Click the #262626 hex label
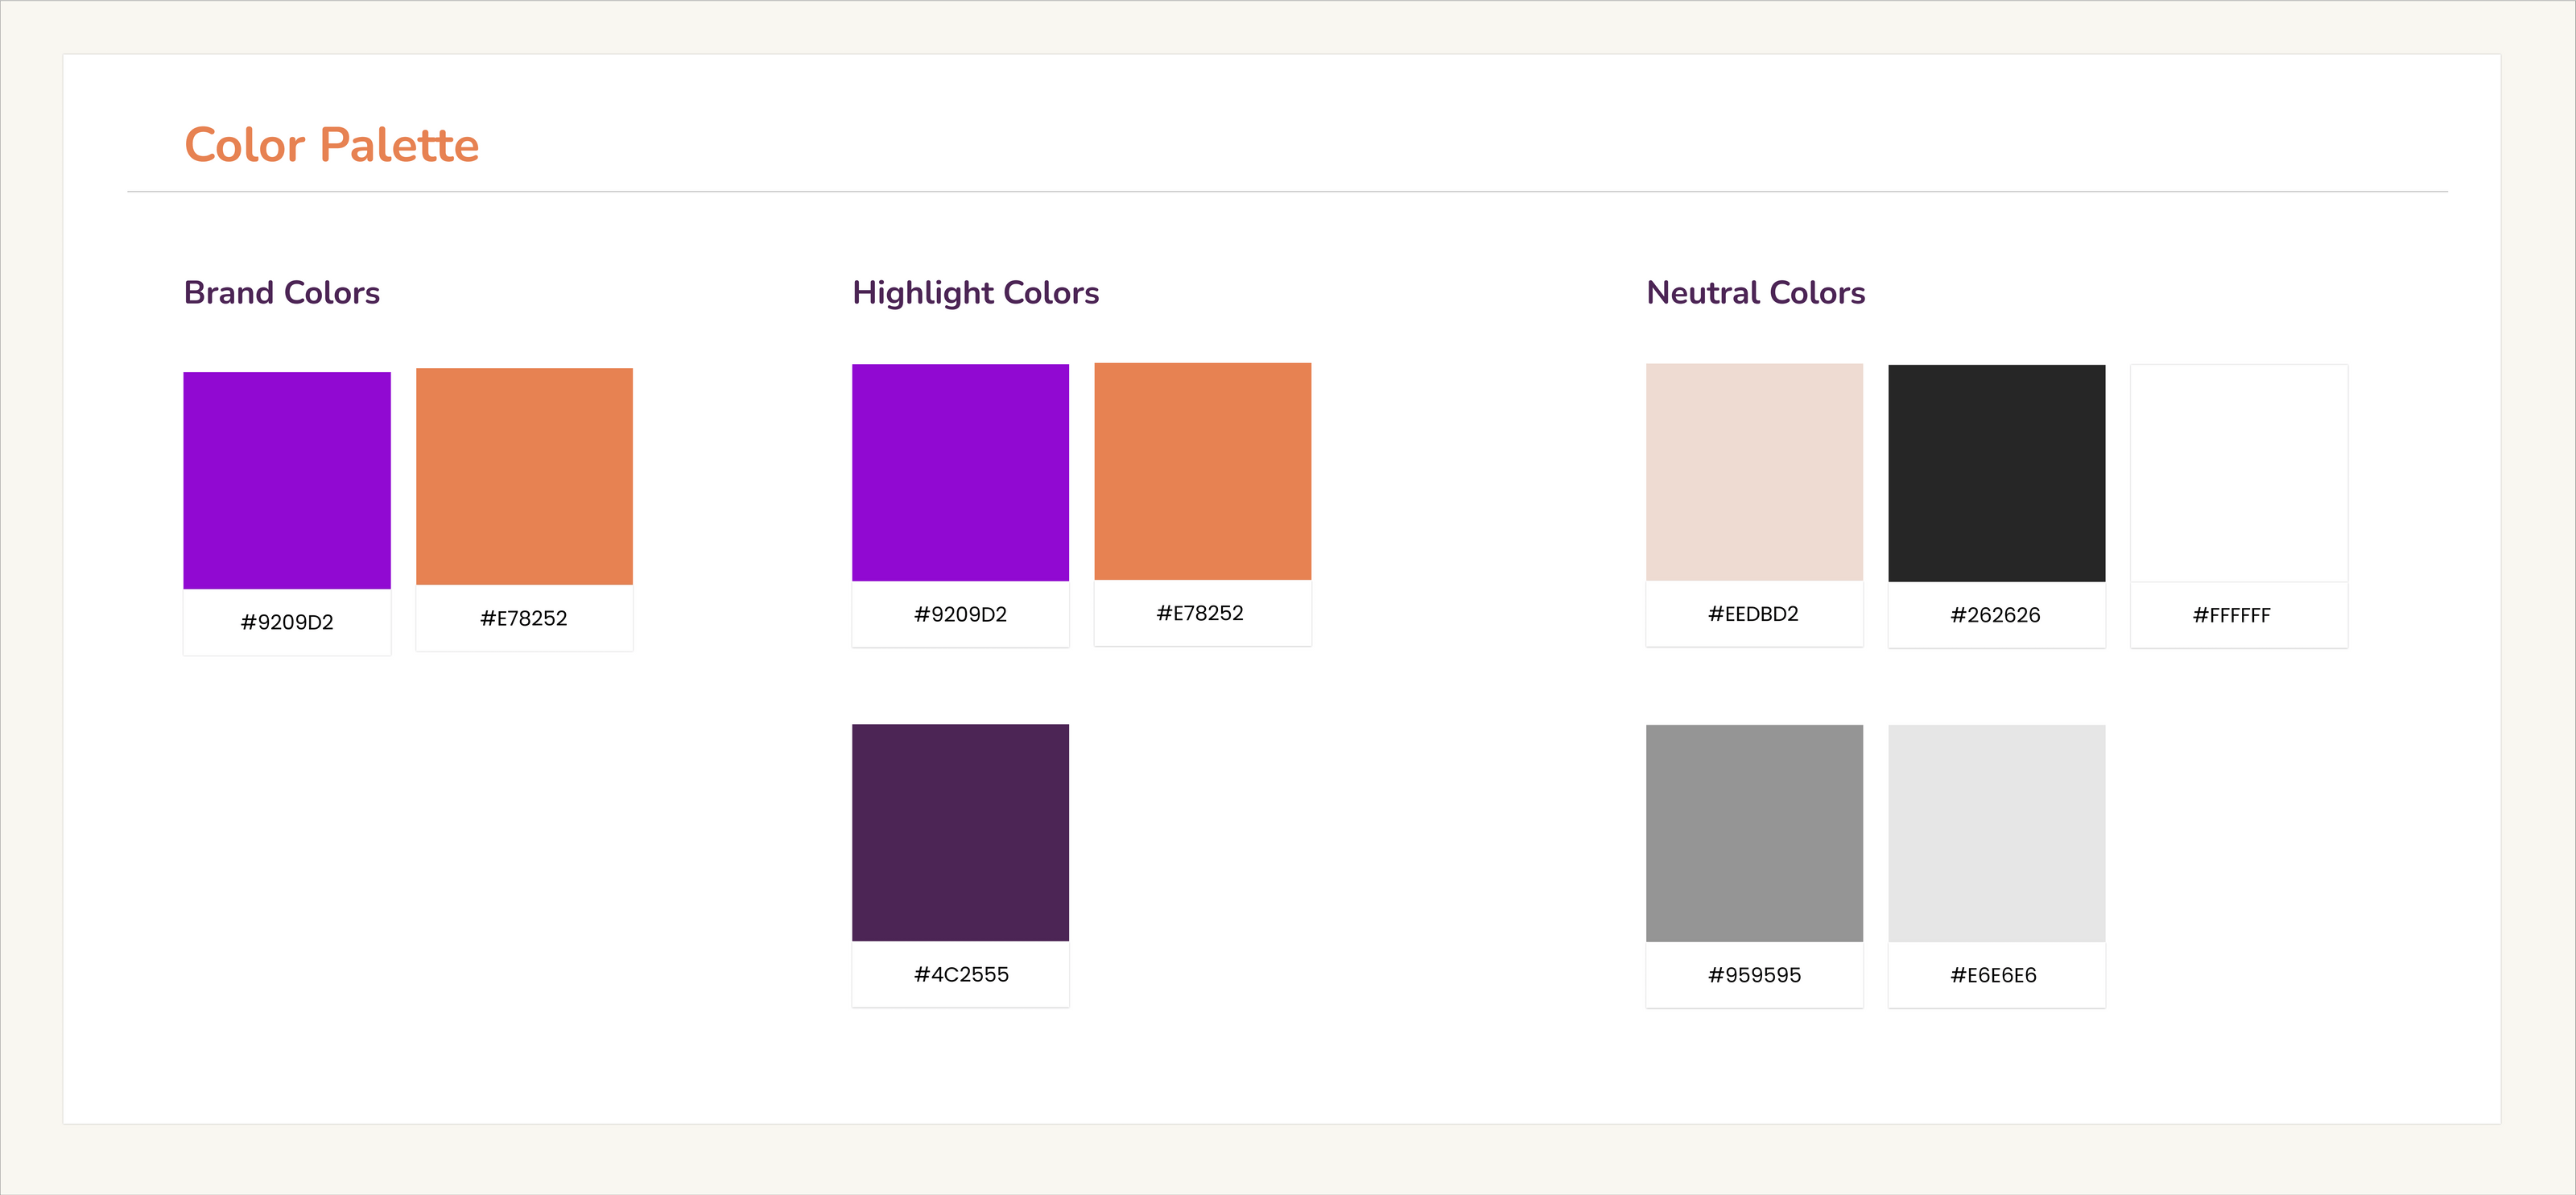This screenshot has height=1195, width=2576. pos(1995,615)
